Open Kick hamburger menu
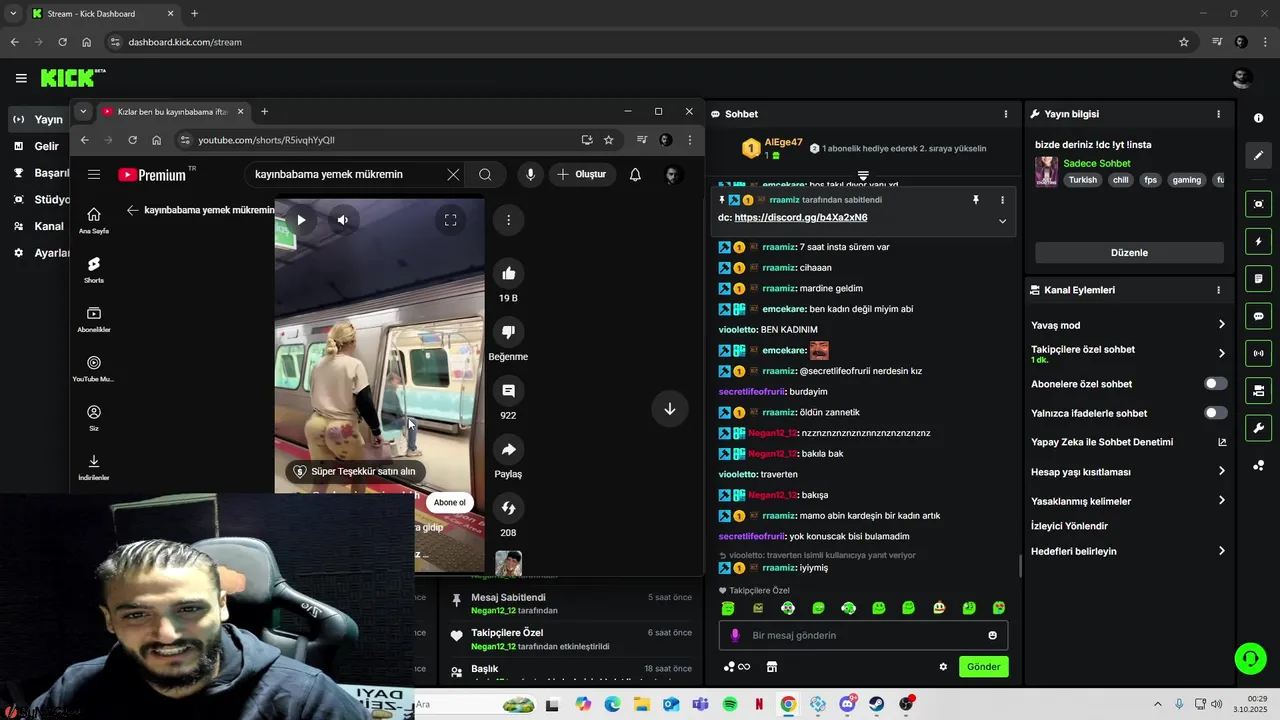Viewport: 1280px width, 720px height. click(21, 78)
